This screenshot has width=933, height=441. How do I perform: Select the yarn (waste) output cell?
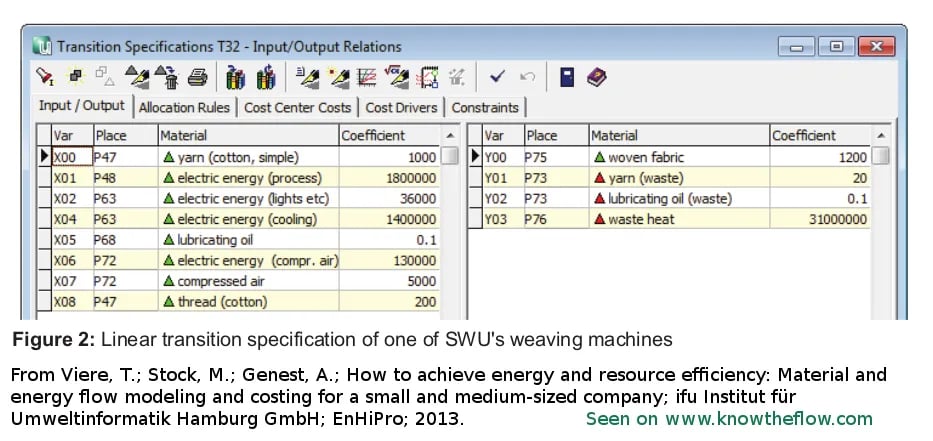click(680, 177)
